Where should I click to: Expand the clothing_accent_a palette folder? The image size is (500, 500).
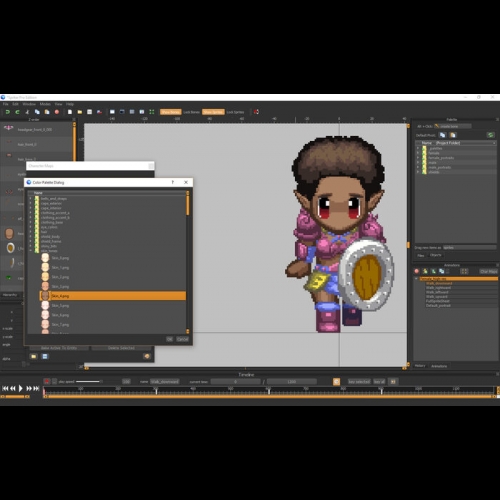(31, 213)
